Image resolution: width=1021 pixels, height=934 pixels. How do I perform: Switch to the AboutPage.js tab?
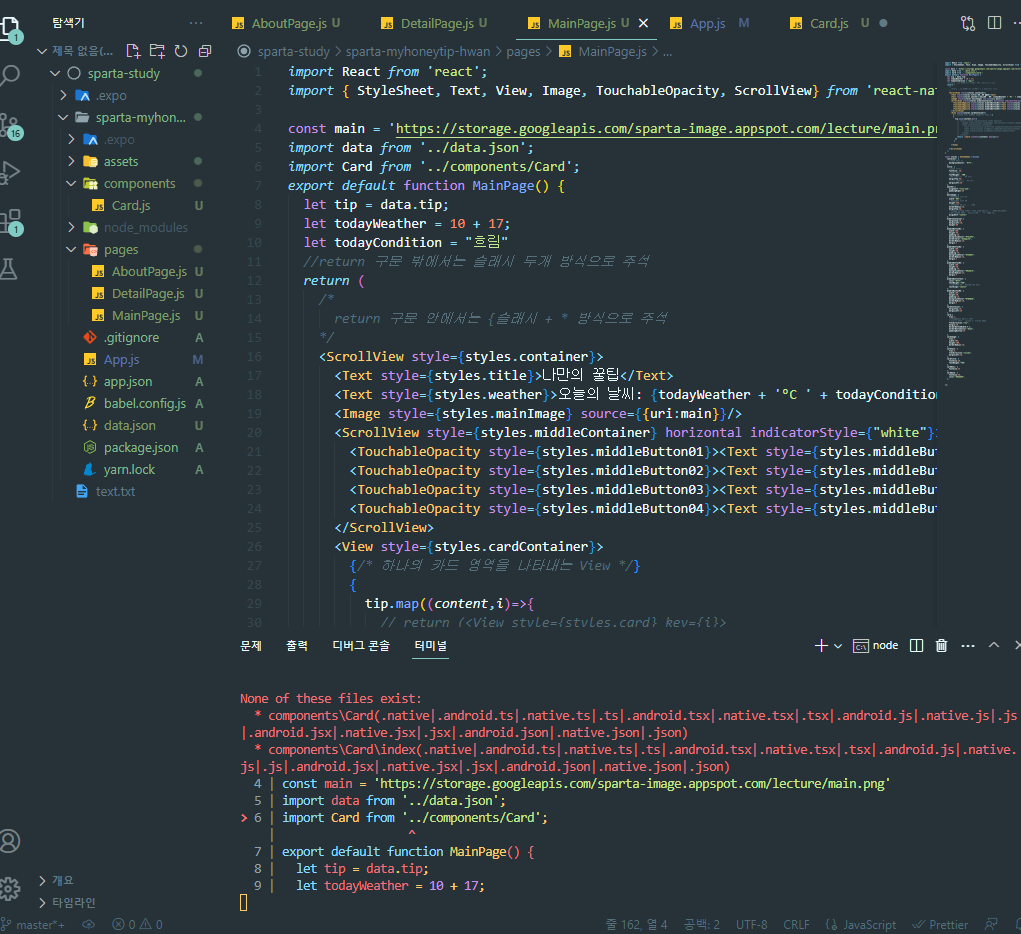pos(287,23)
